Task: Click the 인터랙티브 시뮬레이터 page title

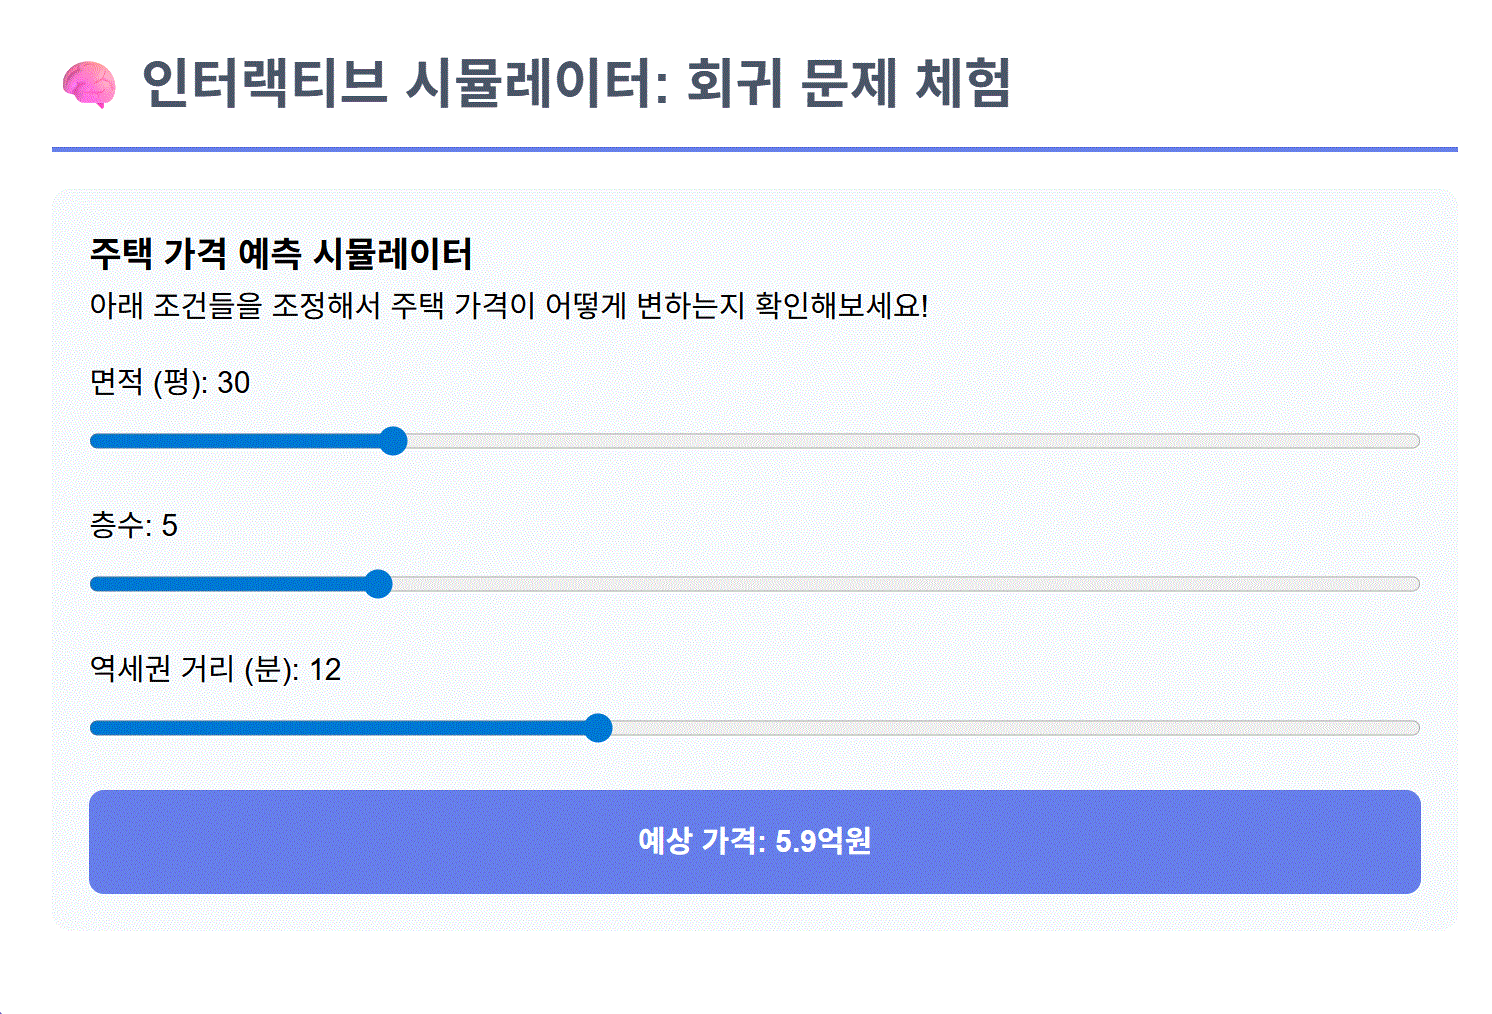Action: pyautogui.click(x=575, y=83)
